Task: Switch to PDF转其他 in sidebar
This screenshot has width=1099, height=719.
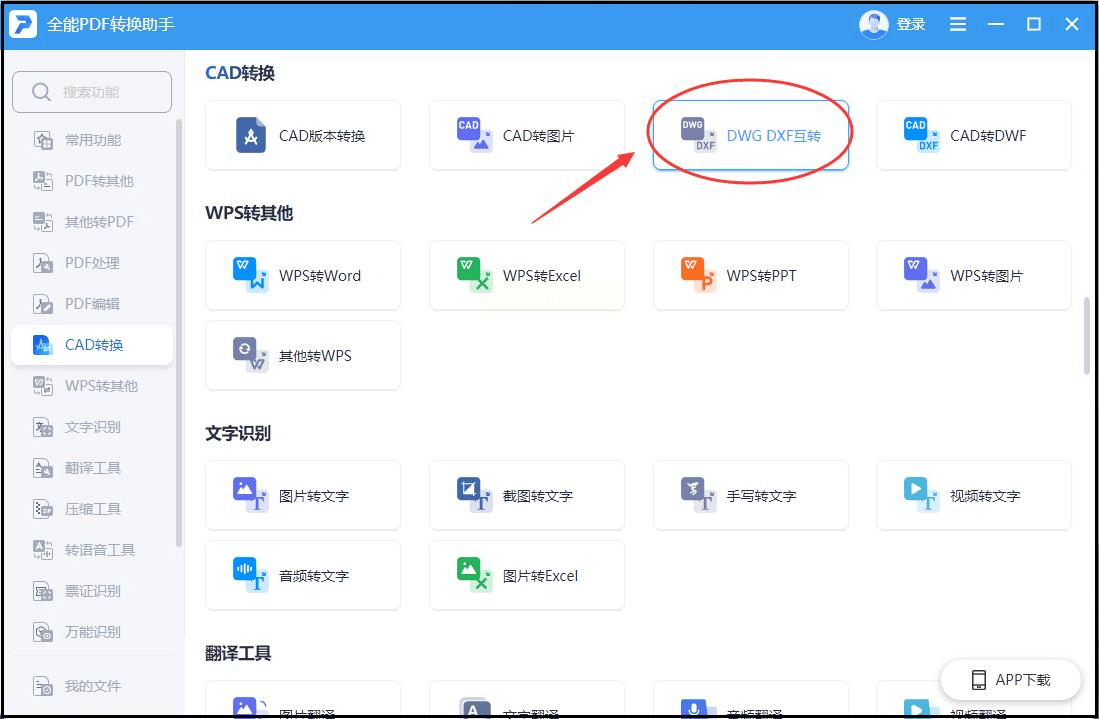Action: point(98,181)
